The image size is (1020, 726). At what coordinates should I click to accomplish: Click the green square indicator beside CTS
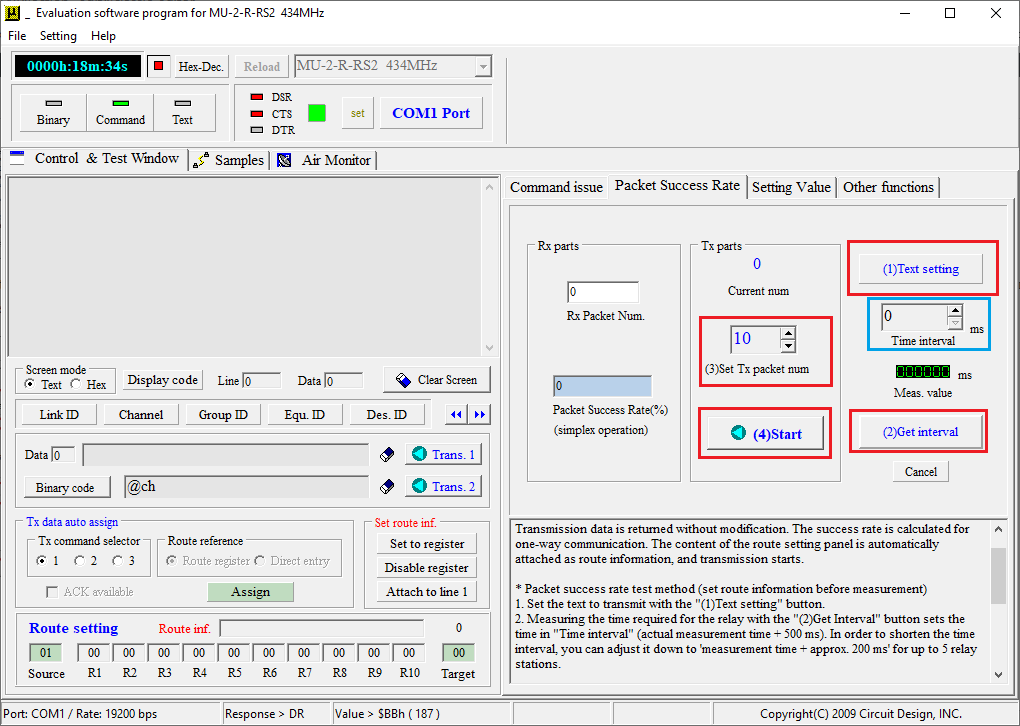pos(317,113)
